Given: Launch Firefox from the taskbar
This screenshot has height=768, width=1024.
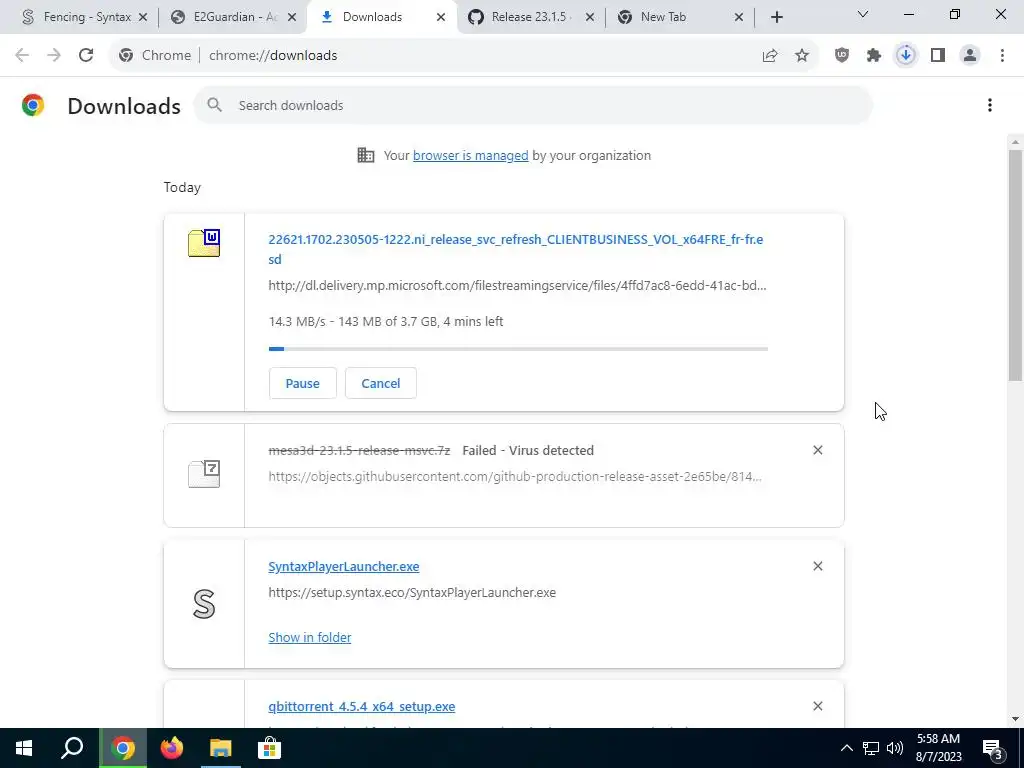Looking at the screenshot, I should pos(172,748).
